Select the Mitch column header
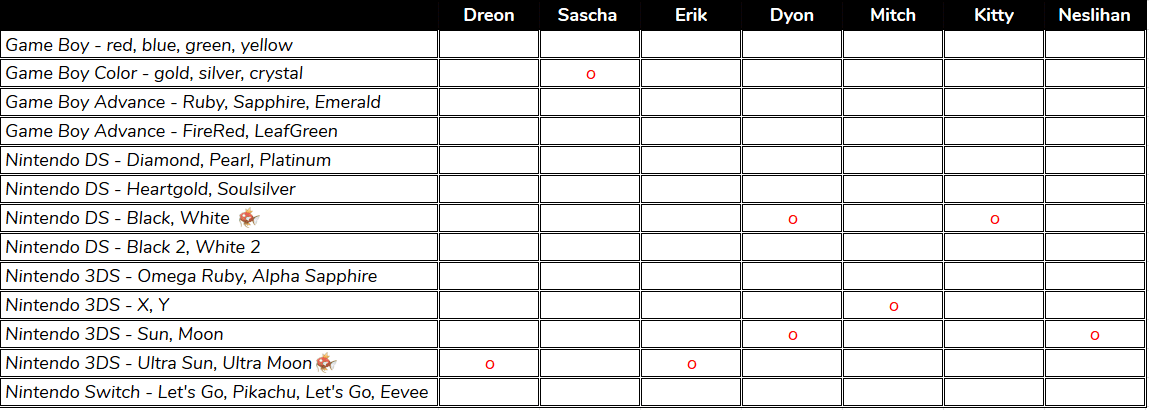This screenshot has height=410, width=1149. coord(893,15)
